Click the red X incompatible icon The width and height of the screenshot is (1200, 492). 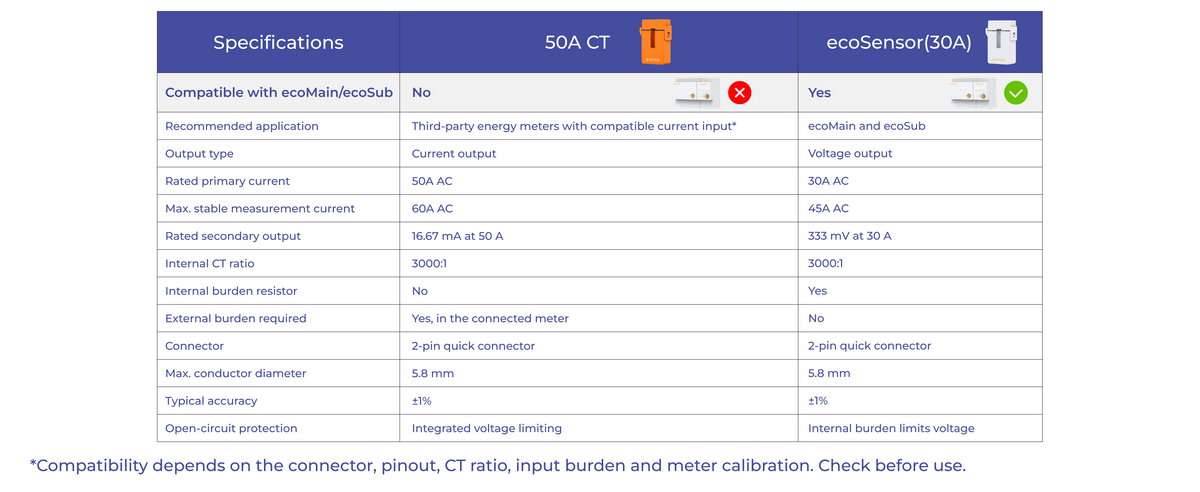click(x=739, y=93)
